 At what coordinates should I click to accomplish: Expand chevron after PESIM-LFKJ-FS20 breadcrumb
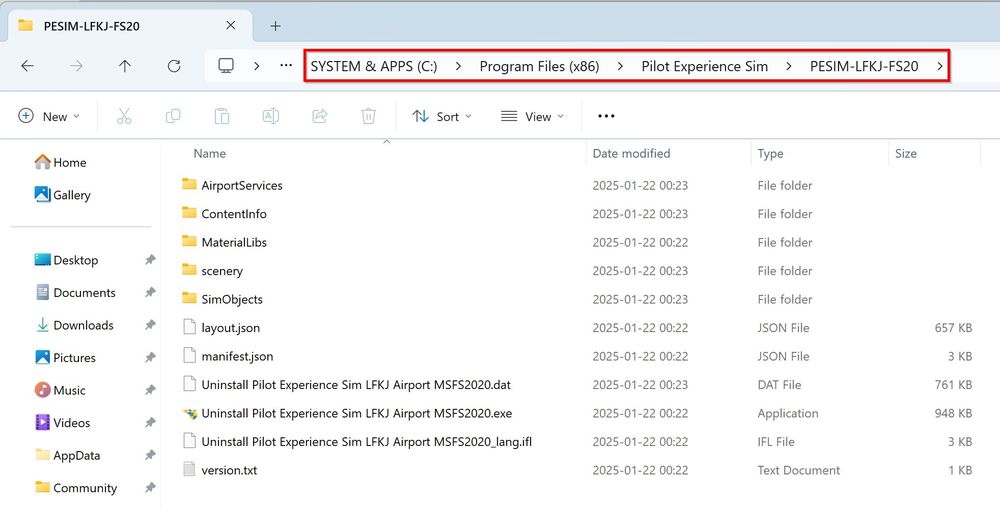pyautogui.click(x=940, y=66)
